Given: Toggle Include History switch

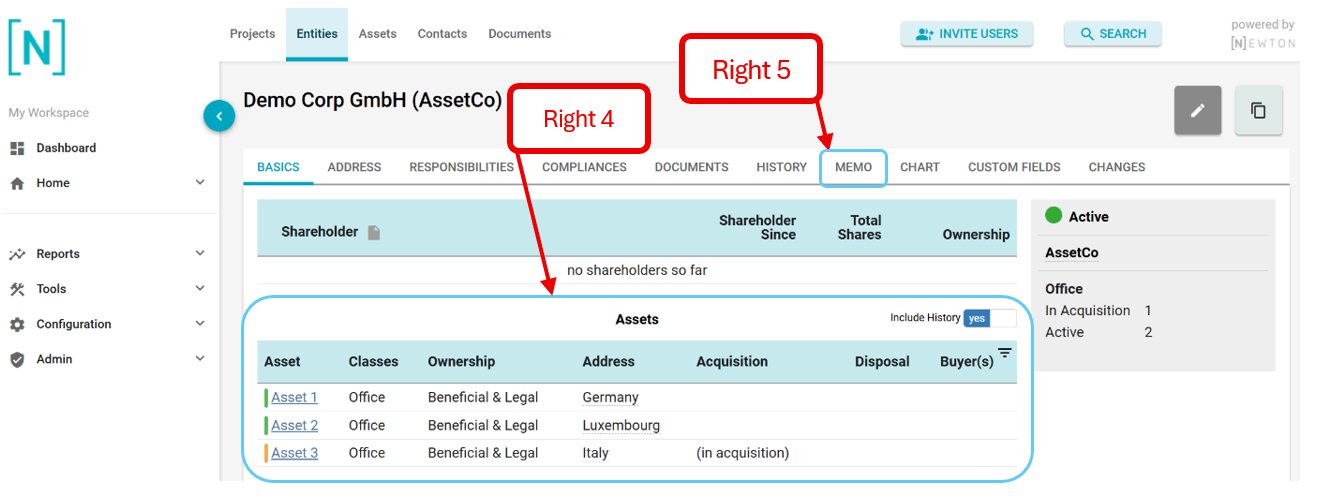Looking at the screenshot, I should [x=989, y=318].
